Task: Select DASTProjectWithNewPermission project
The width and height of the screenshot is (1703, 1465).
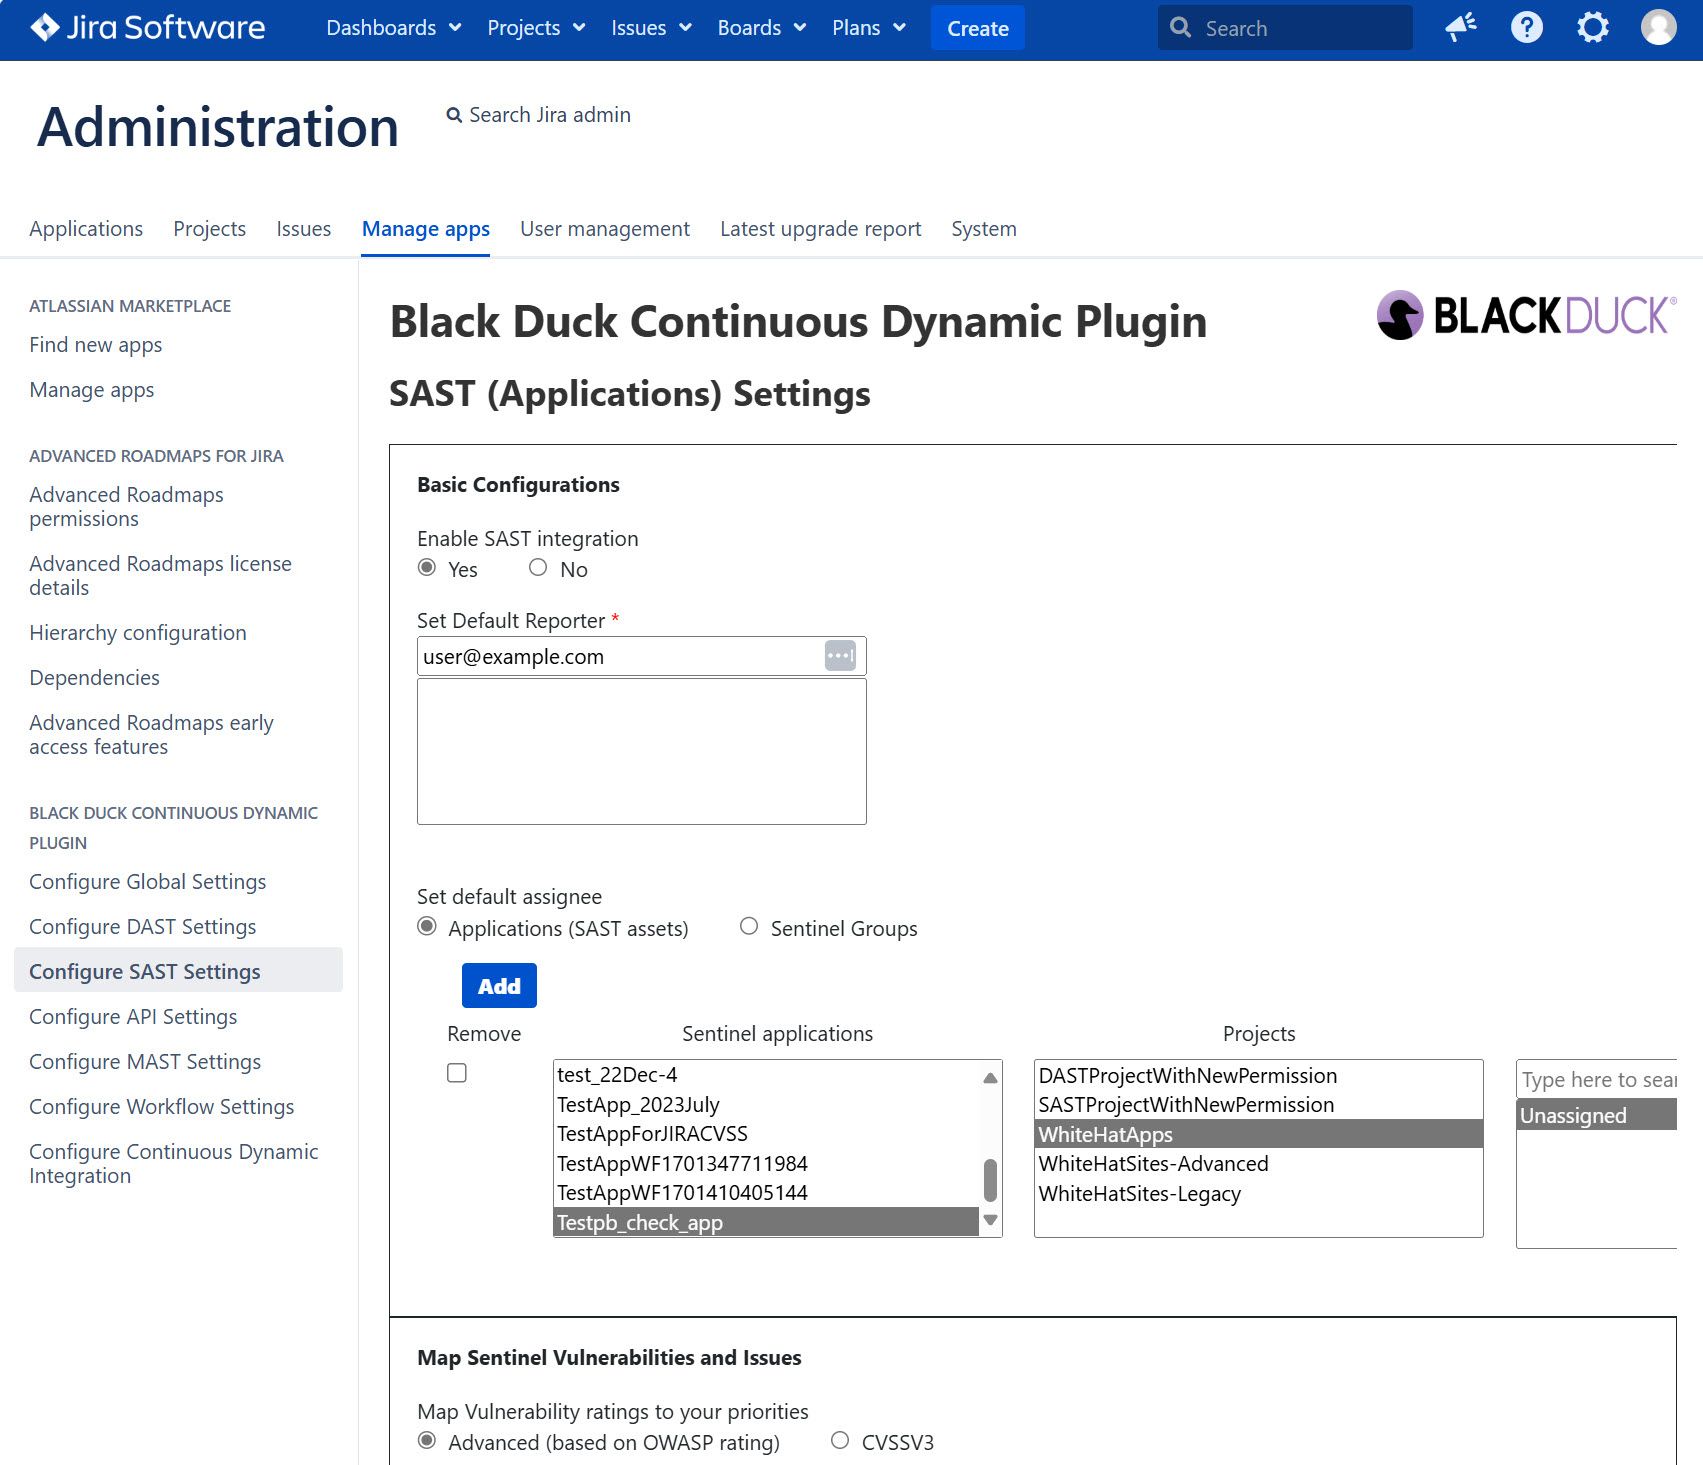Action: pos(1258,1076)
